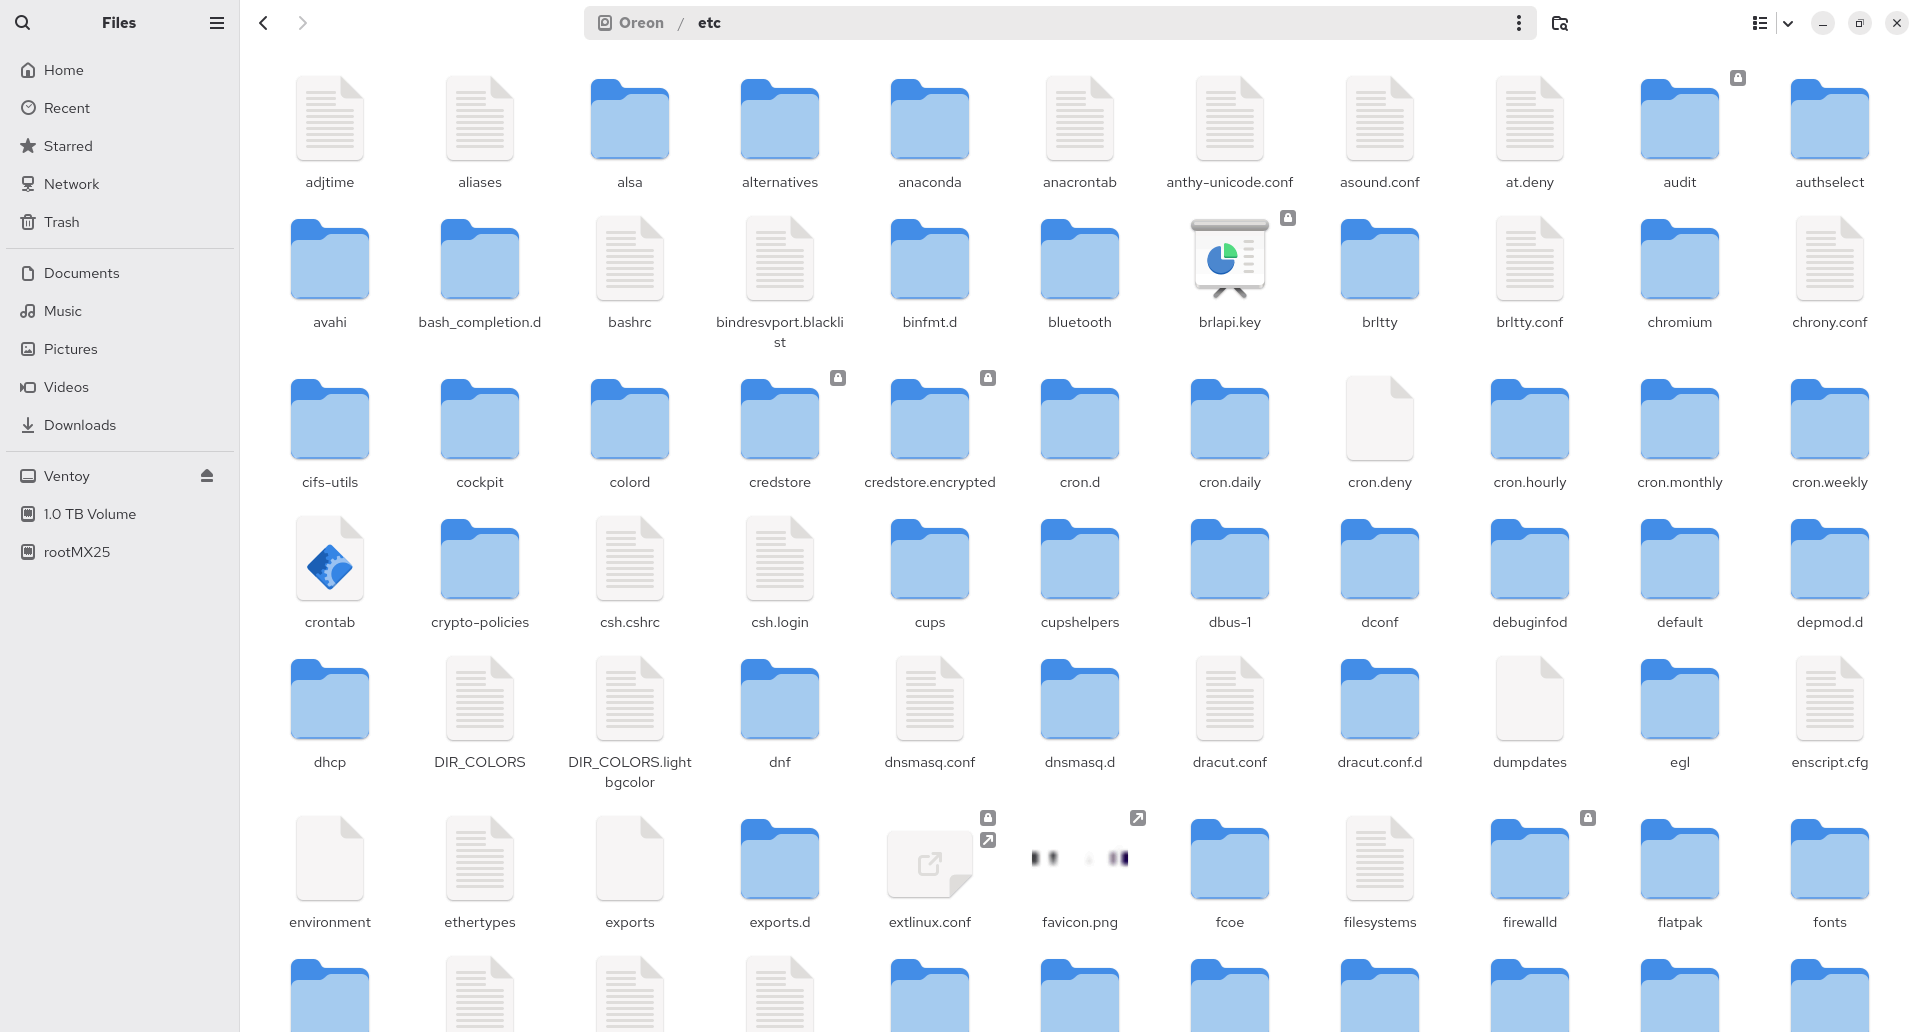
Task: Open Downloads from the sidebar
Action: [80, 425]
